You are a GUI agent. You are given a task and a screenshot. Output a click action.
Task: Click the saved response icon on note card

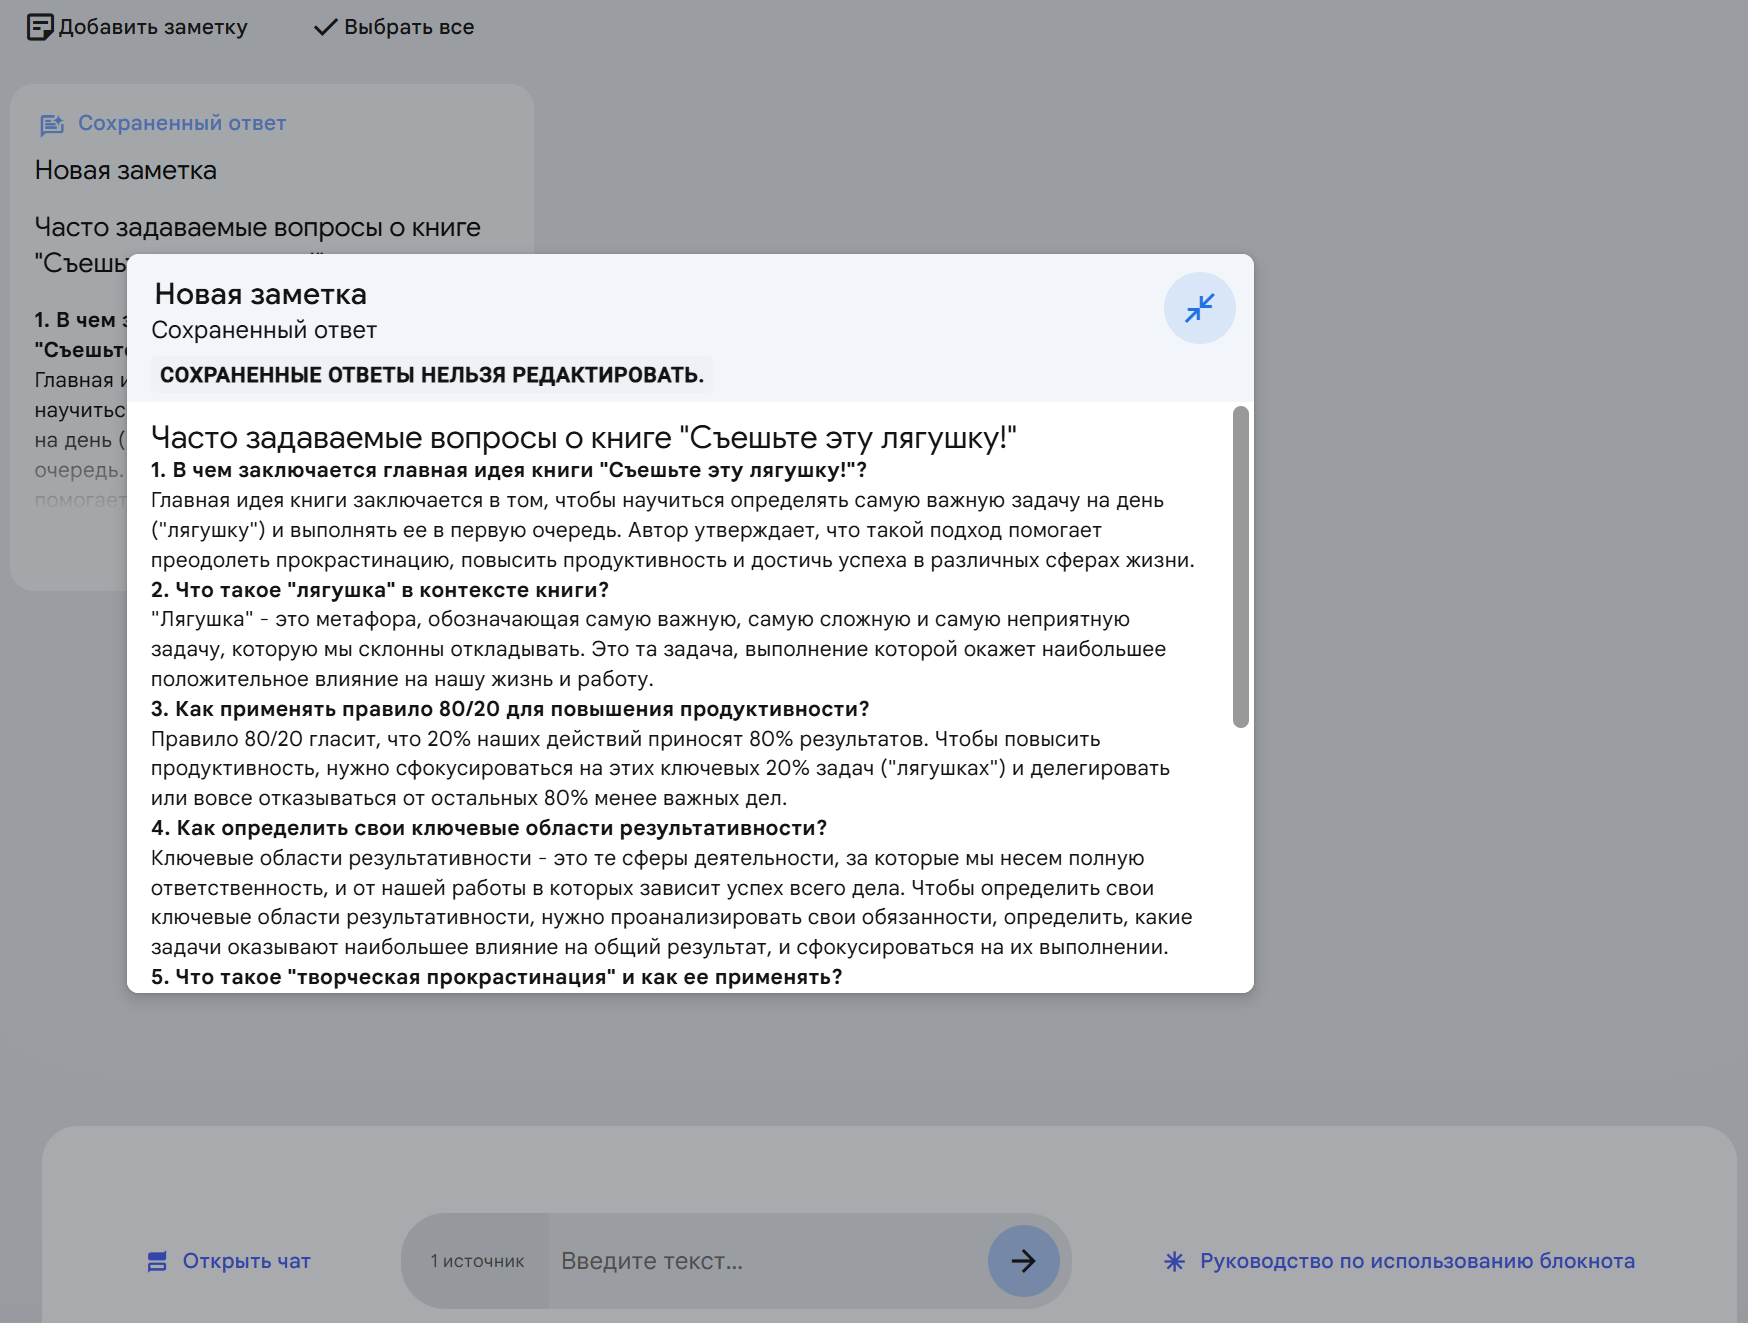click(52, 124)
